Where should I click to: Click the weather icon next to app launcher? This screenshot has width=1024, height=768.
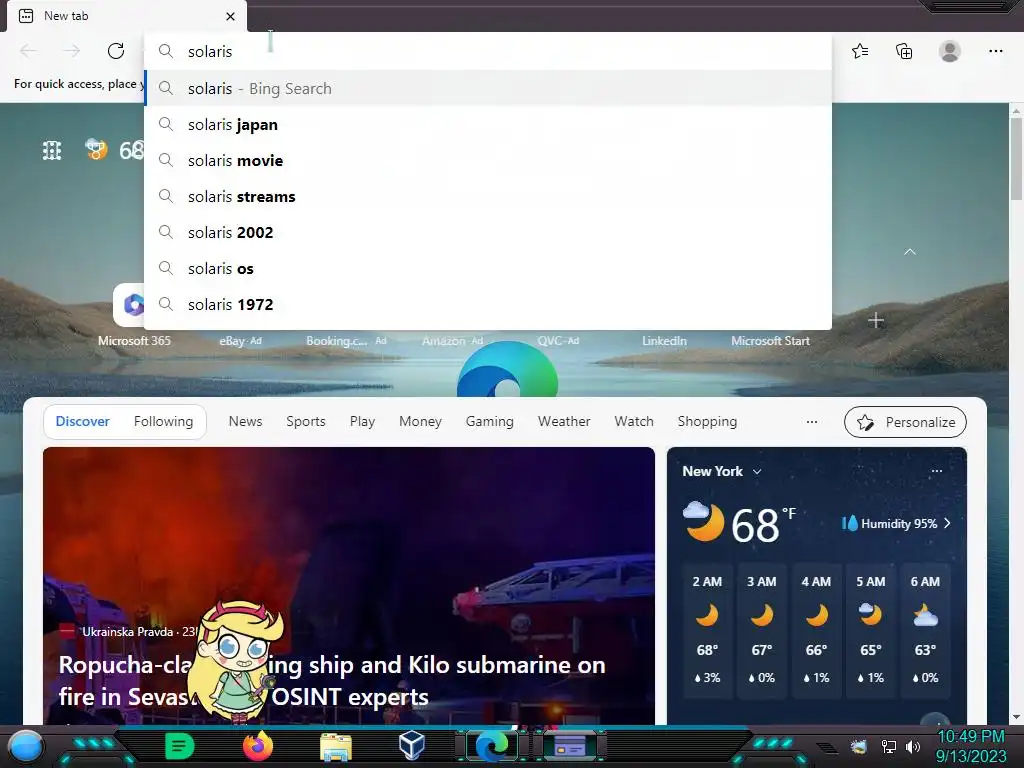point(96,150)
